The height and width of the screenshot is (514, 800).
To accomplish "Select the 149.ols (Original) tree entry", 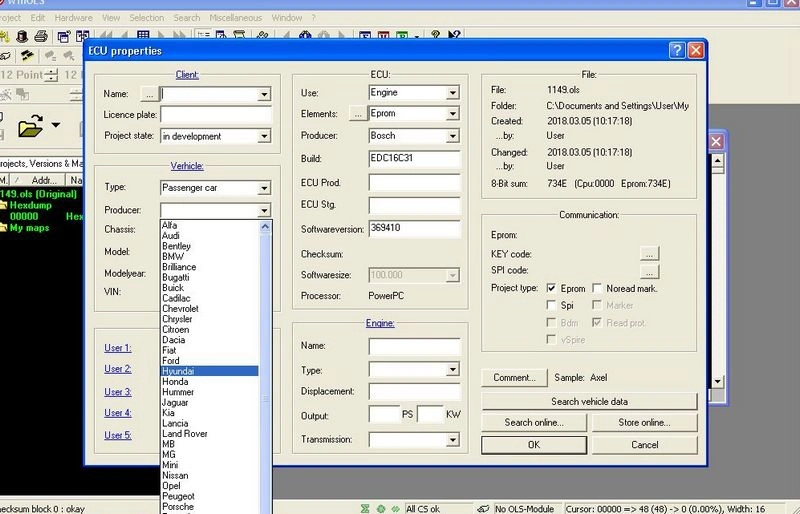I will pyautogui.click(x=39, y=194).
